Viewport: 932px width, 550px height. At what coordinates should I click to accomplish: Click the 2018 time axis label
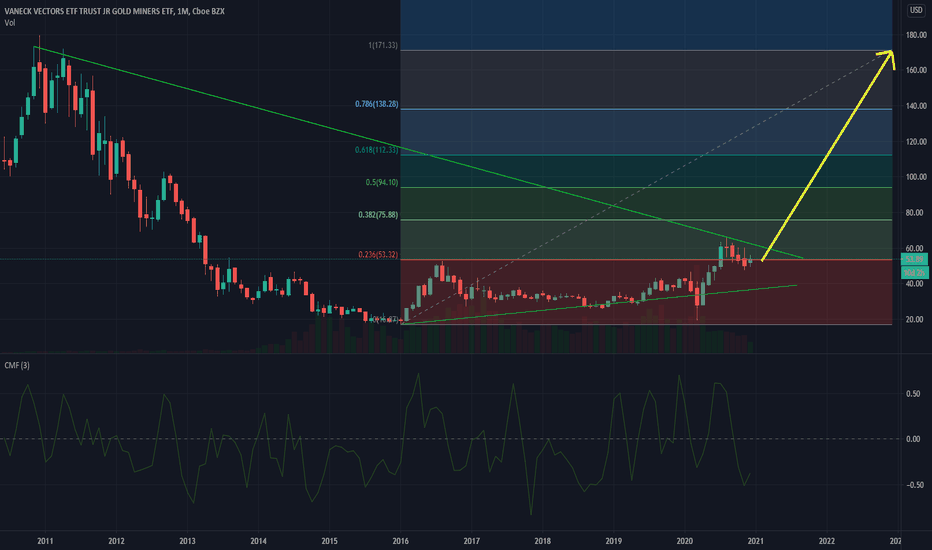click(x=543, y=541)
